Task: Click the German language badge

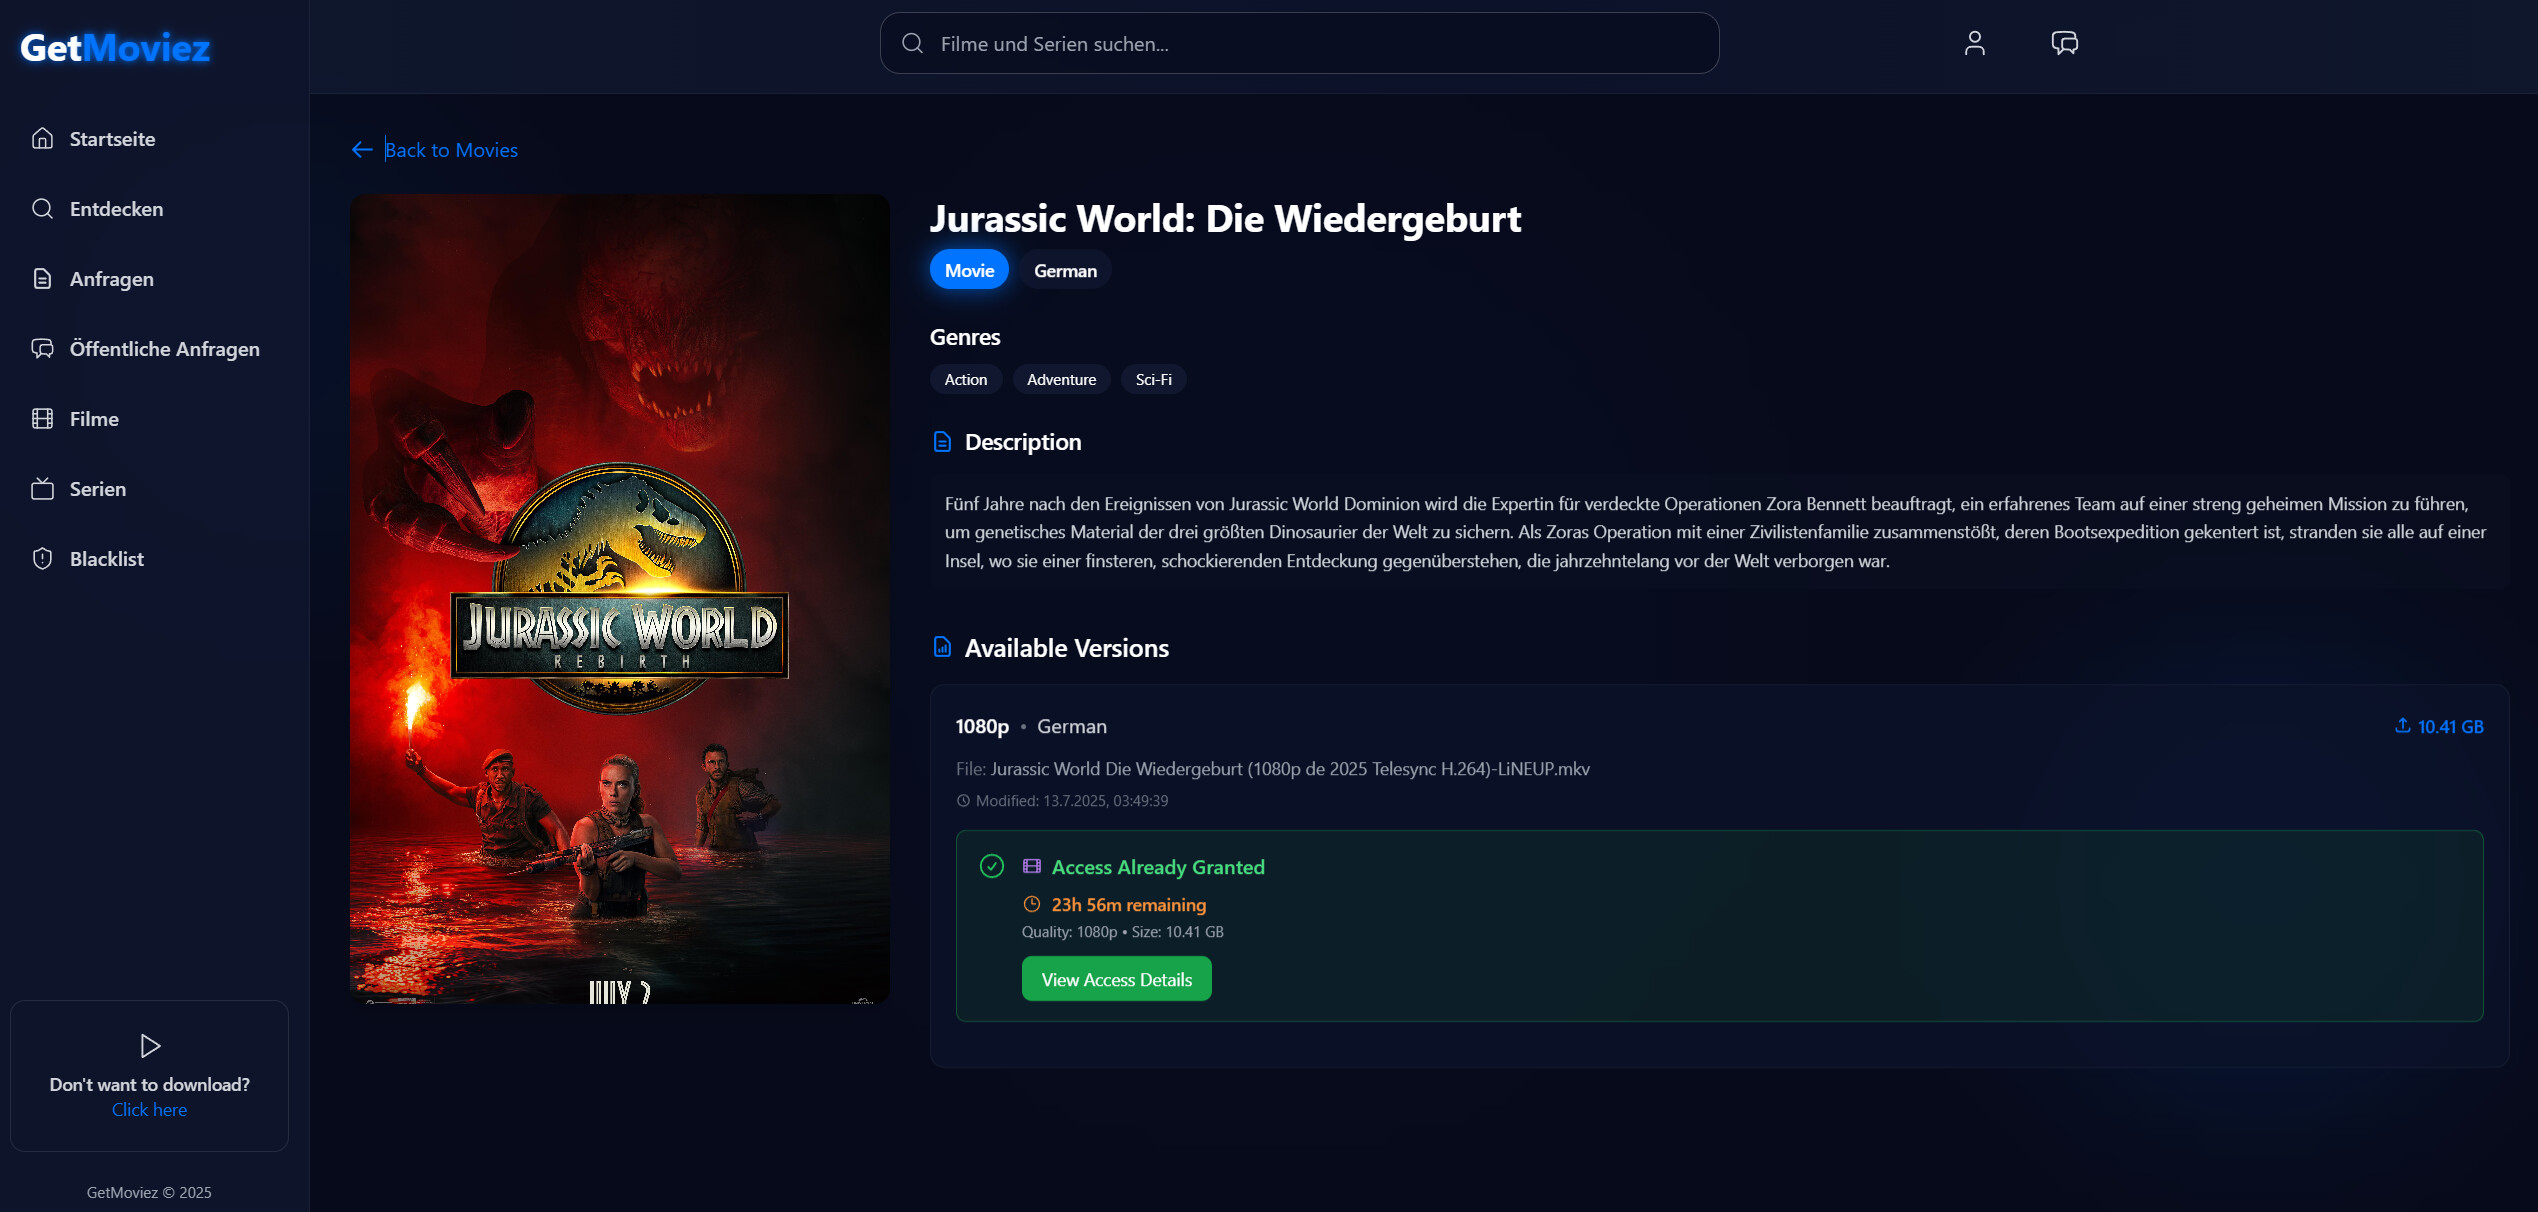Action: click(1065, 270)
